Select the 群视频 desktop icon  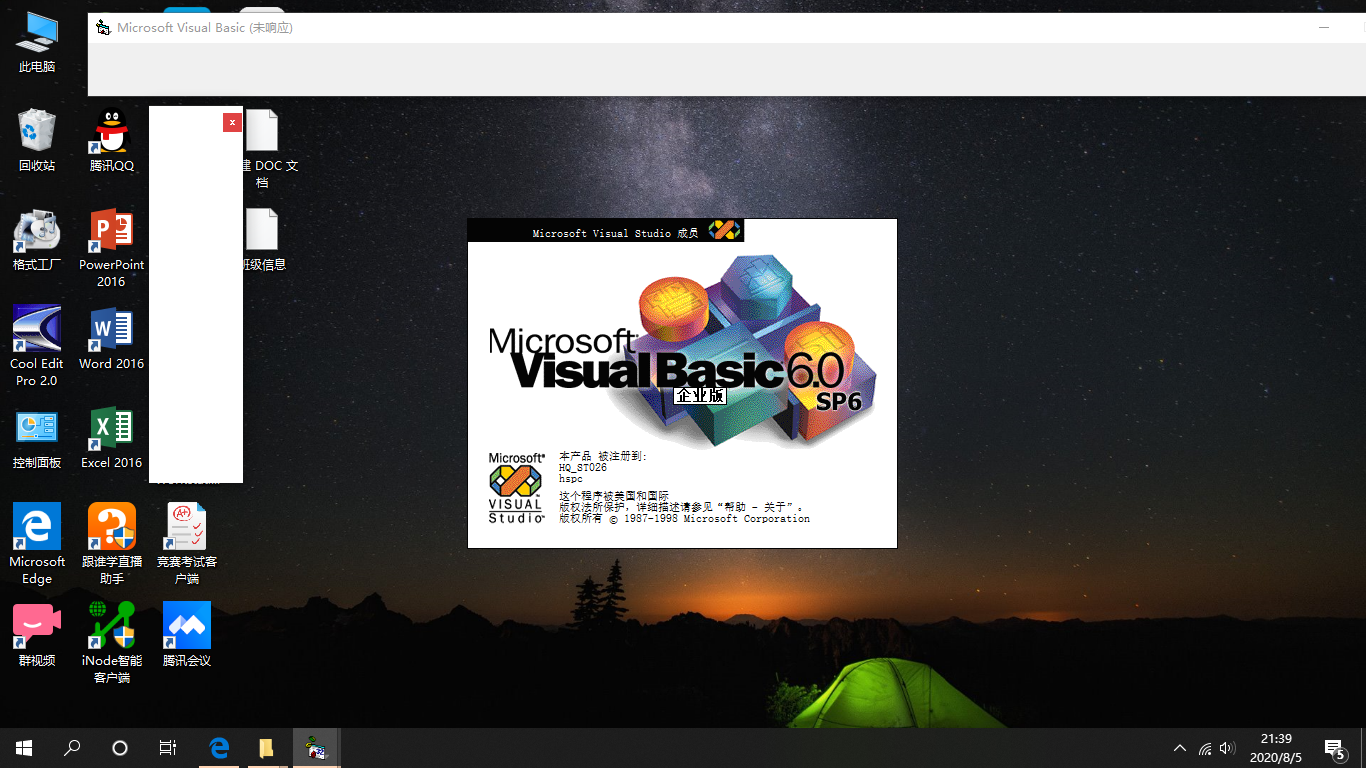(x=37, y=635)
